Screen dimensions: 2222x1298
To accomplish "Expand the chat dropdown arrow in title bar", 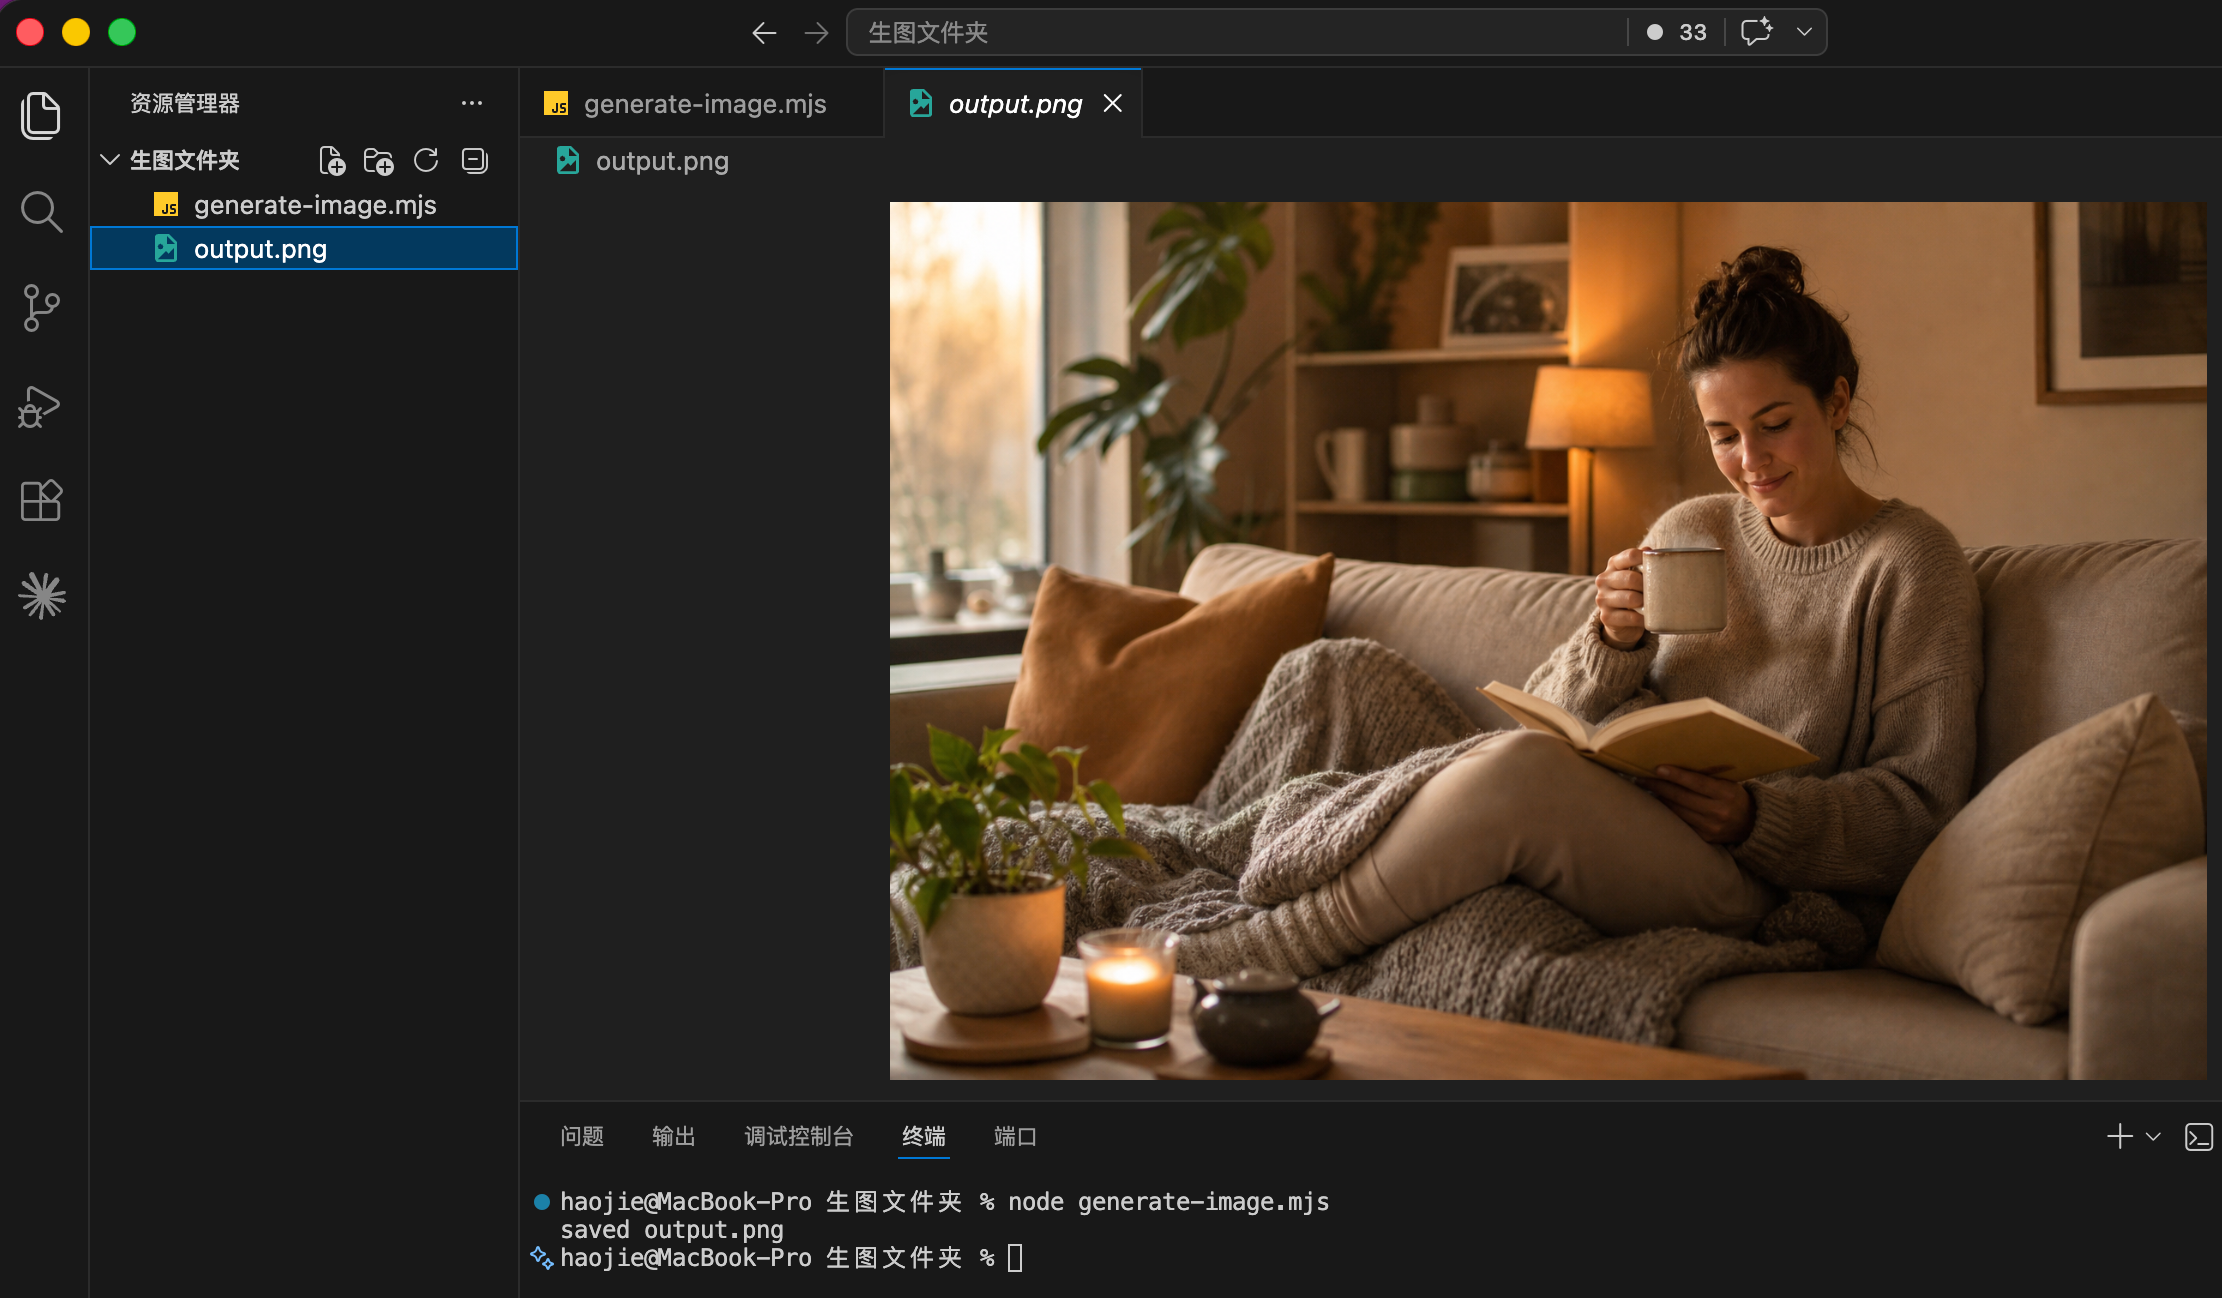I will click(1804, 32).
